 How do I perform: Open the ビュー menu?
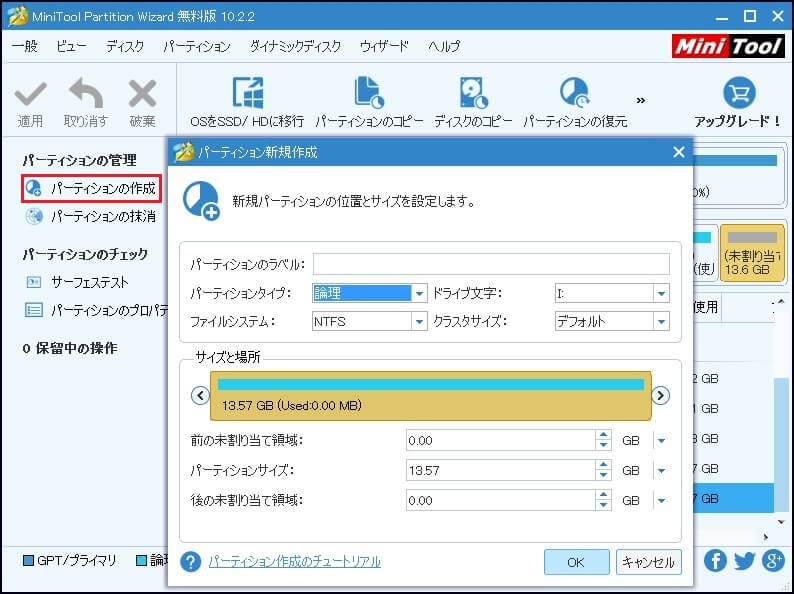pos(71,47)
